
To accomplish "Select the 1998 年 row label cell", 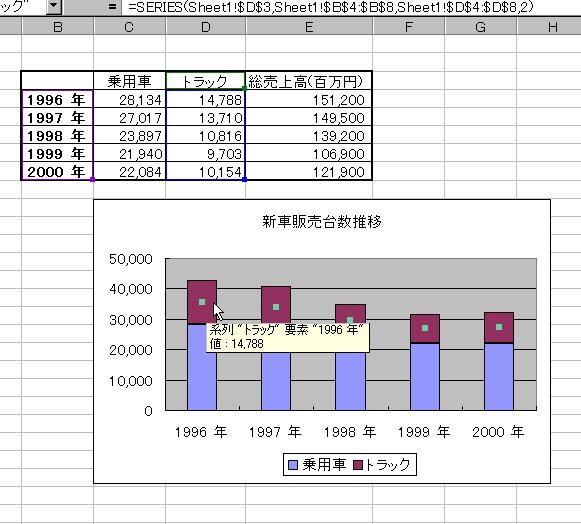I will click(57, 135).
